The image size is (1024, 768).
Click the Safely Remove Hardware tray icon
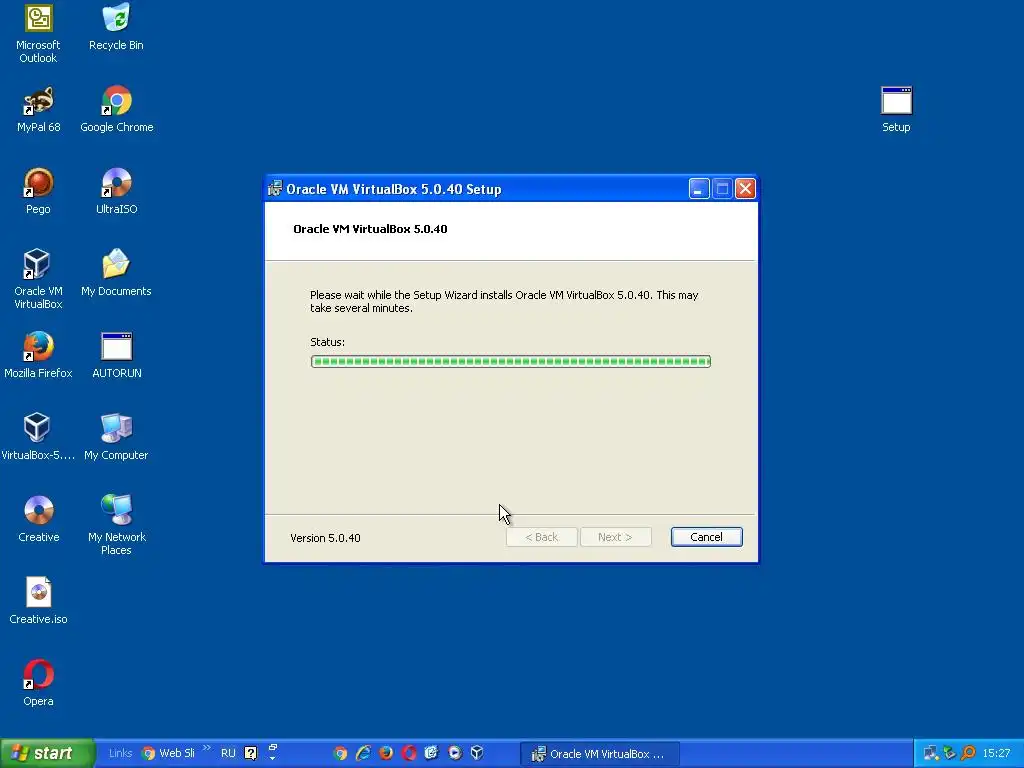click(950, 753)
